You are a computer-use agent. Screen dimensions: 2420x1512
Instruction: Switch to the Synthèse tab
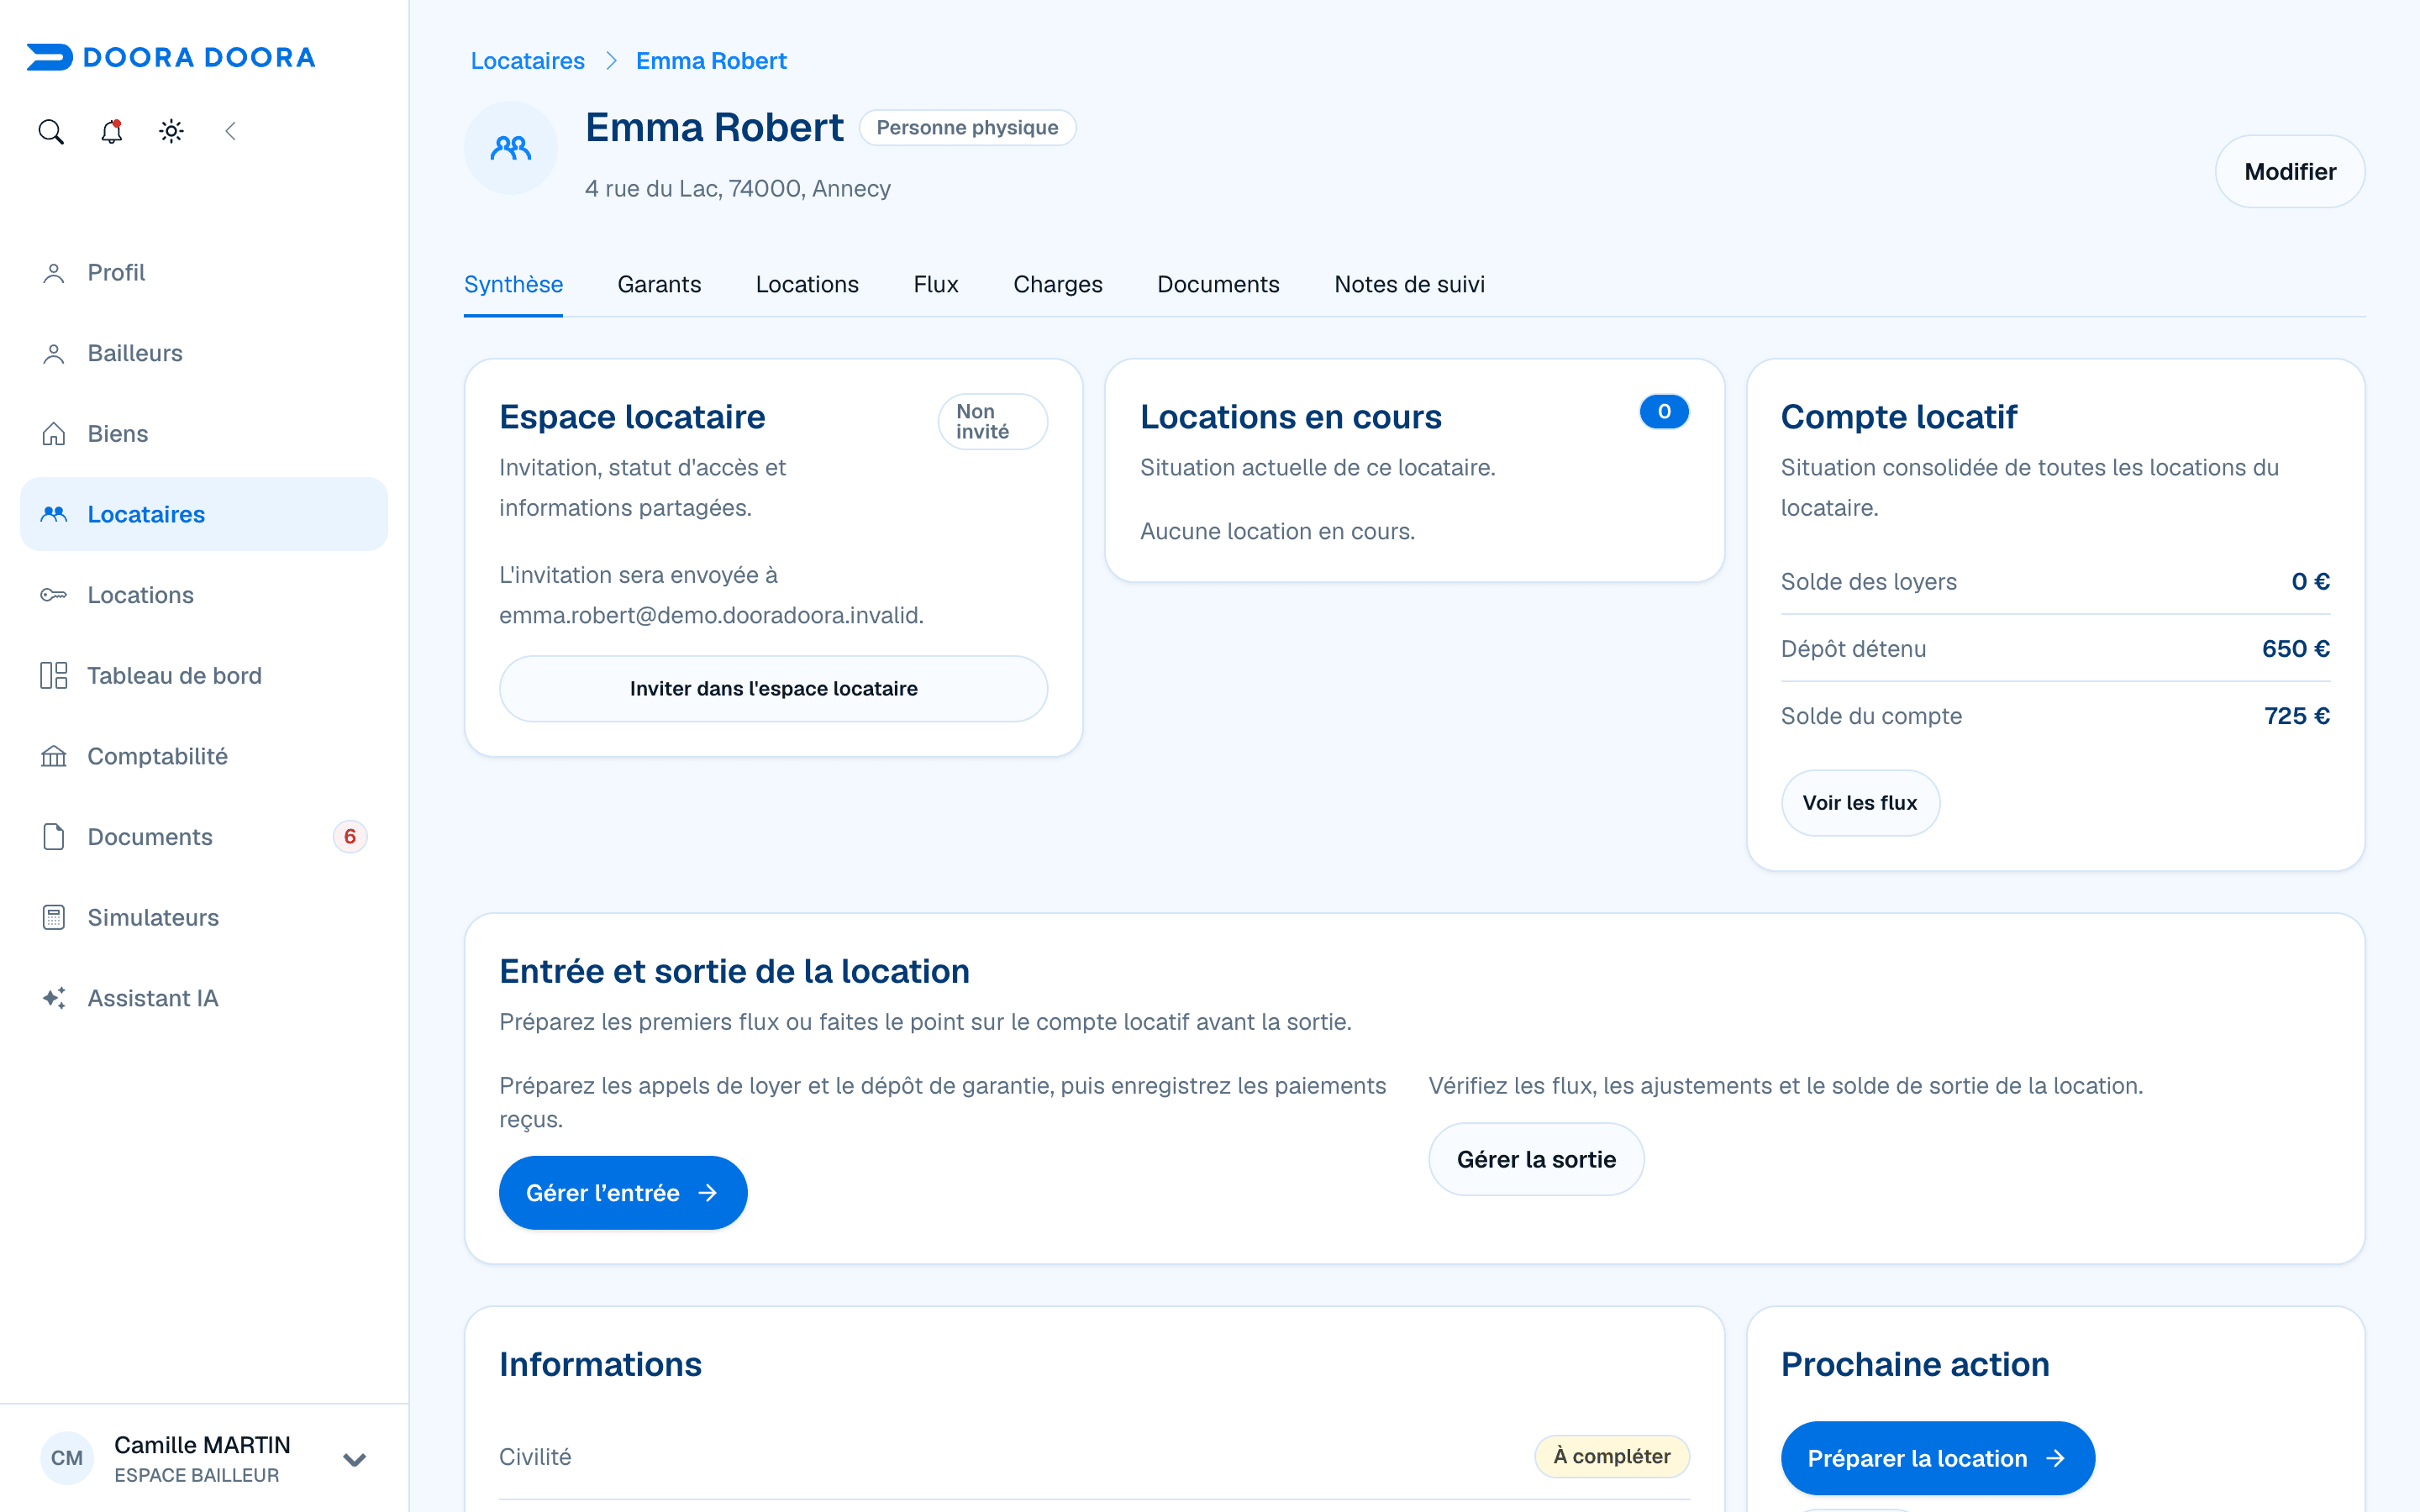[x=513, y=284]
